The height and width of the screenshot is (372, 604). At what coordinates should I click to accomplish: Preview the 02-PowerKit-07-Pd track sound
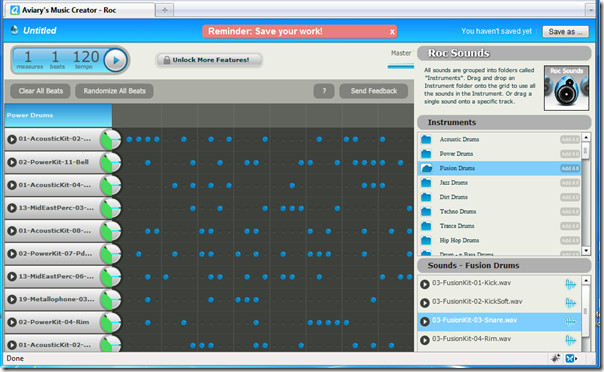[12, 254]
